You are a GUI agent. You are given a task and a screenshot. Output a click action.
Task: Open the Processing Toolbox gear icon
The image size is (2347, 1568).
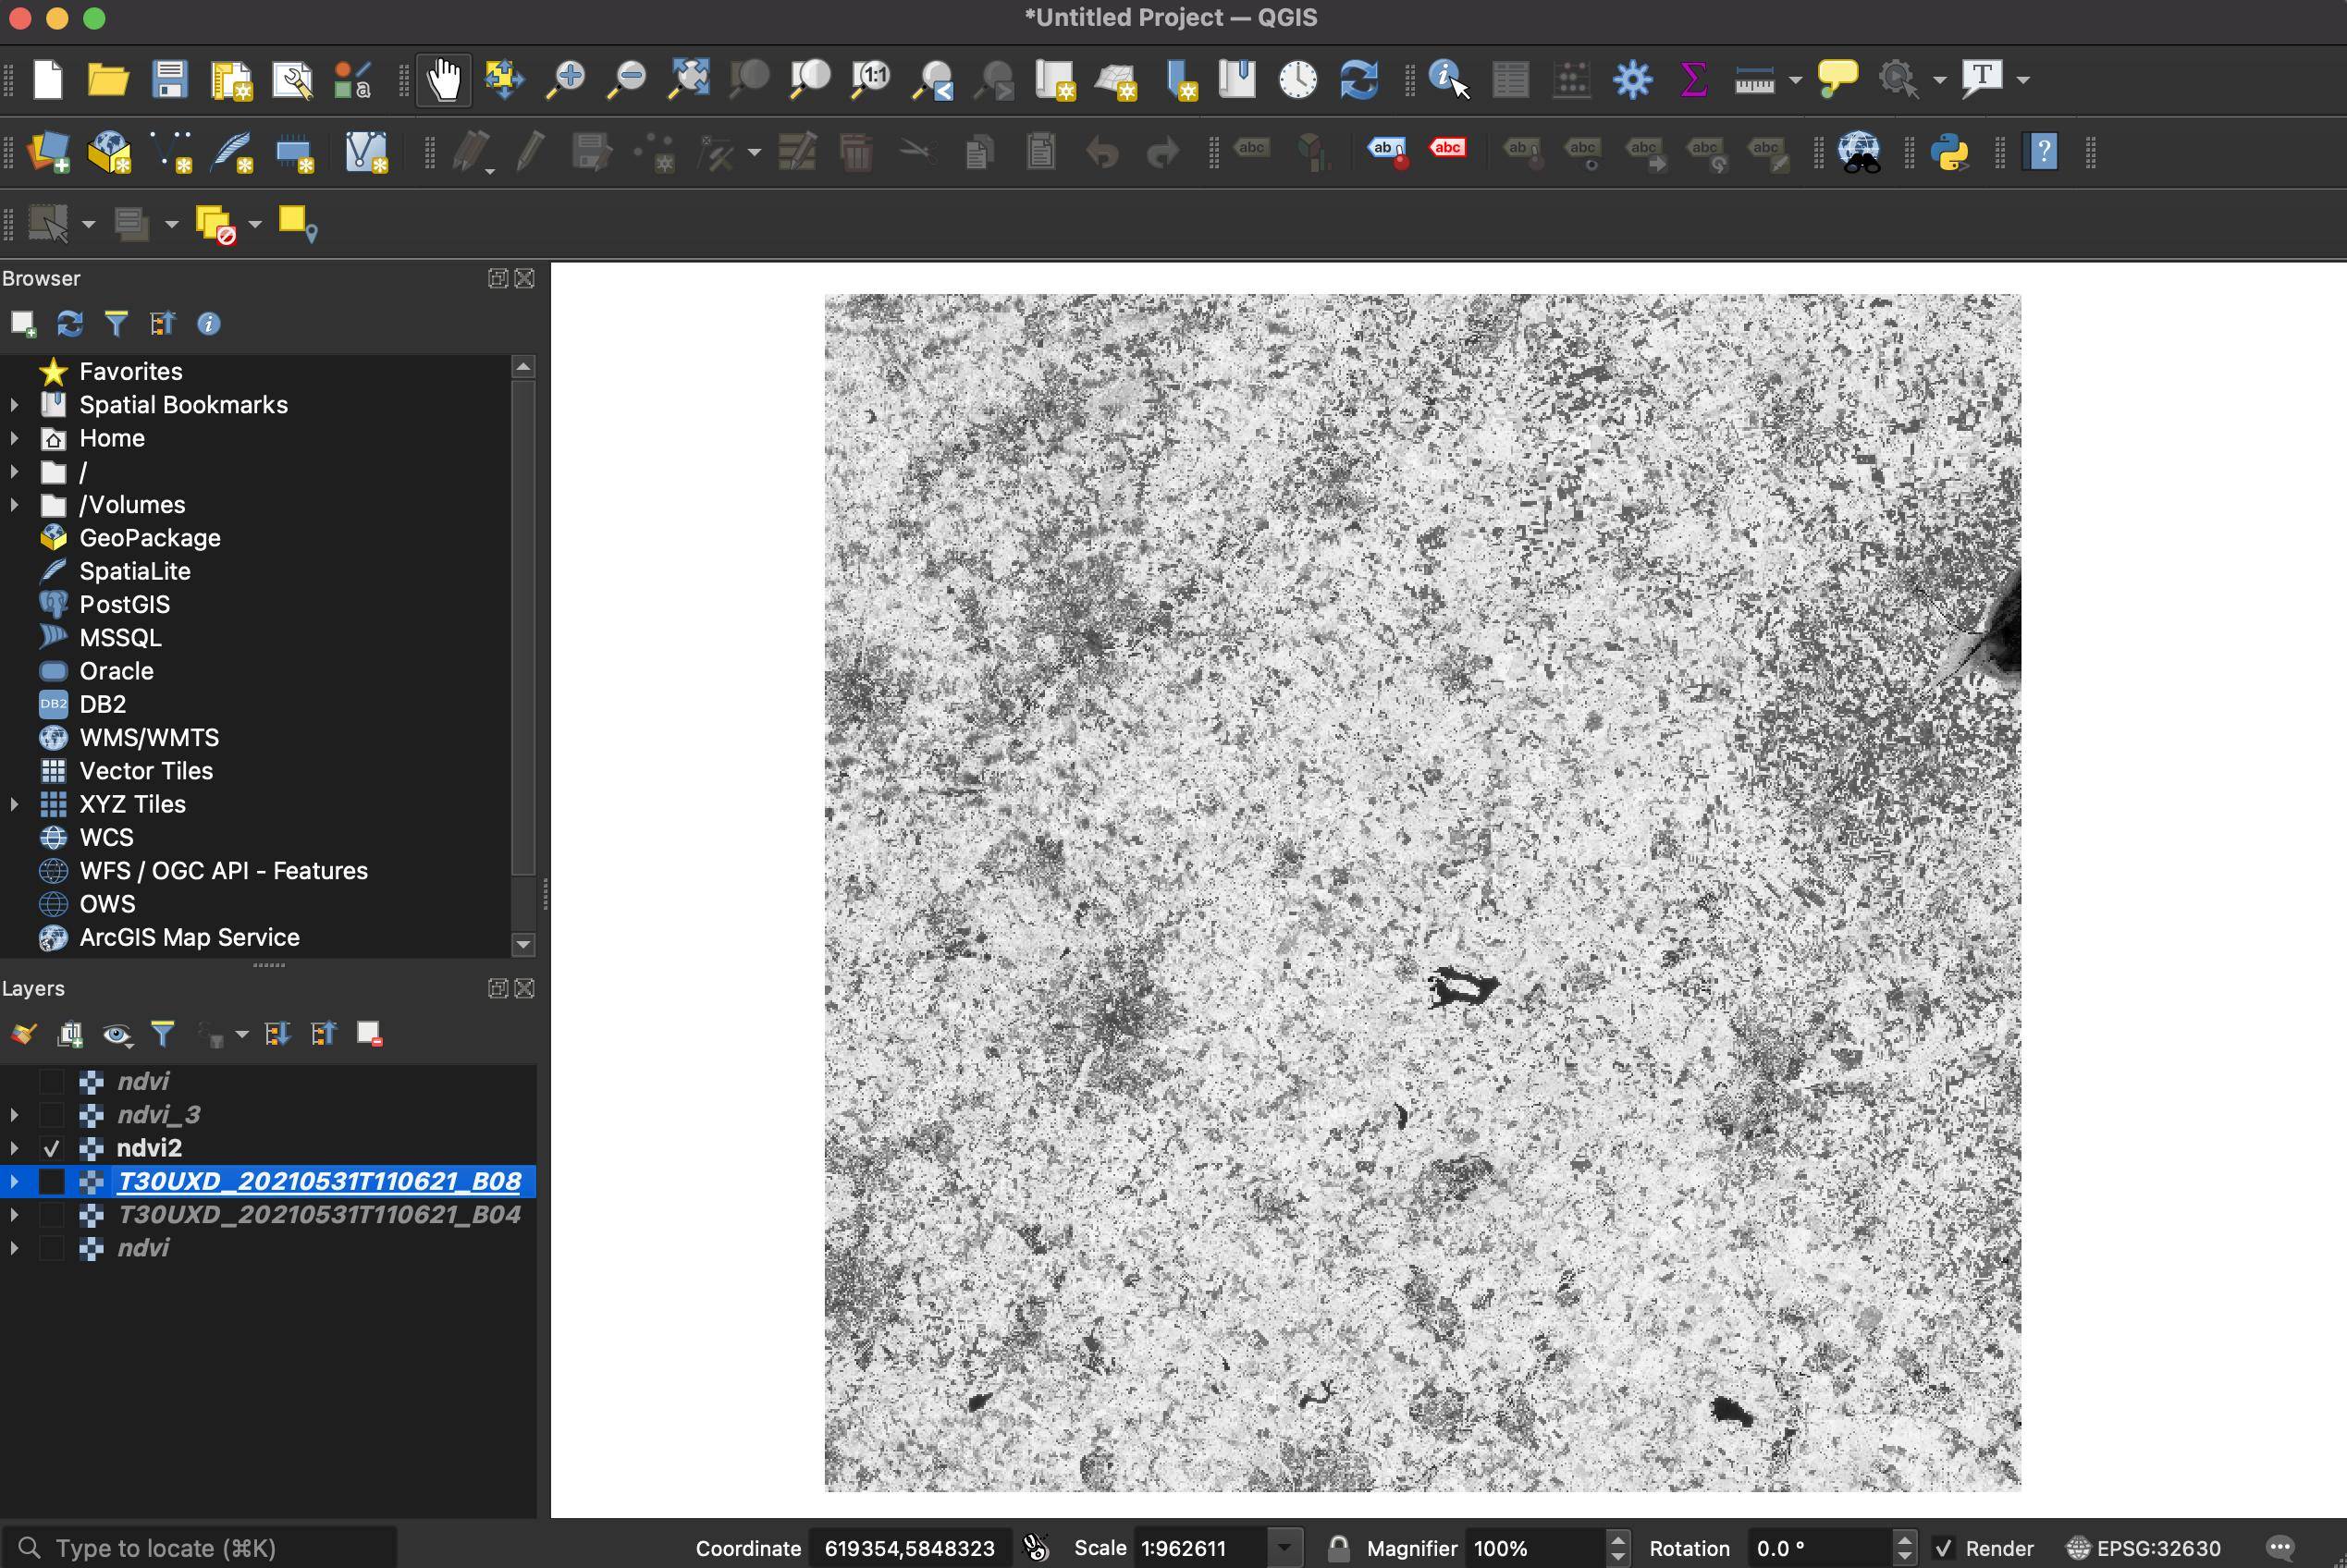tap(1632, 79)
